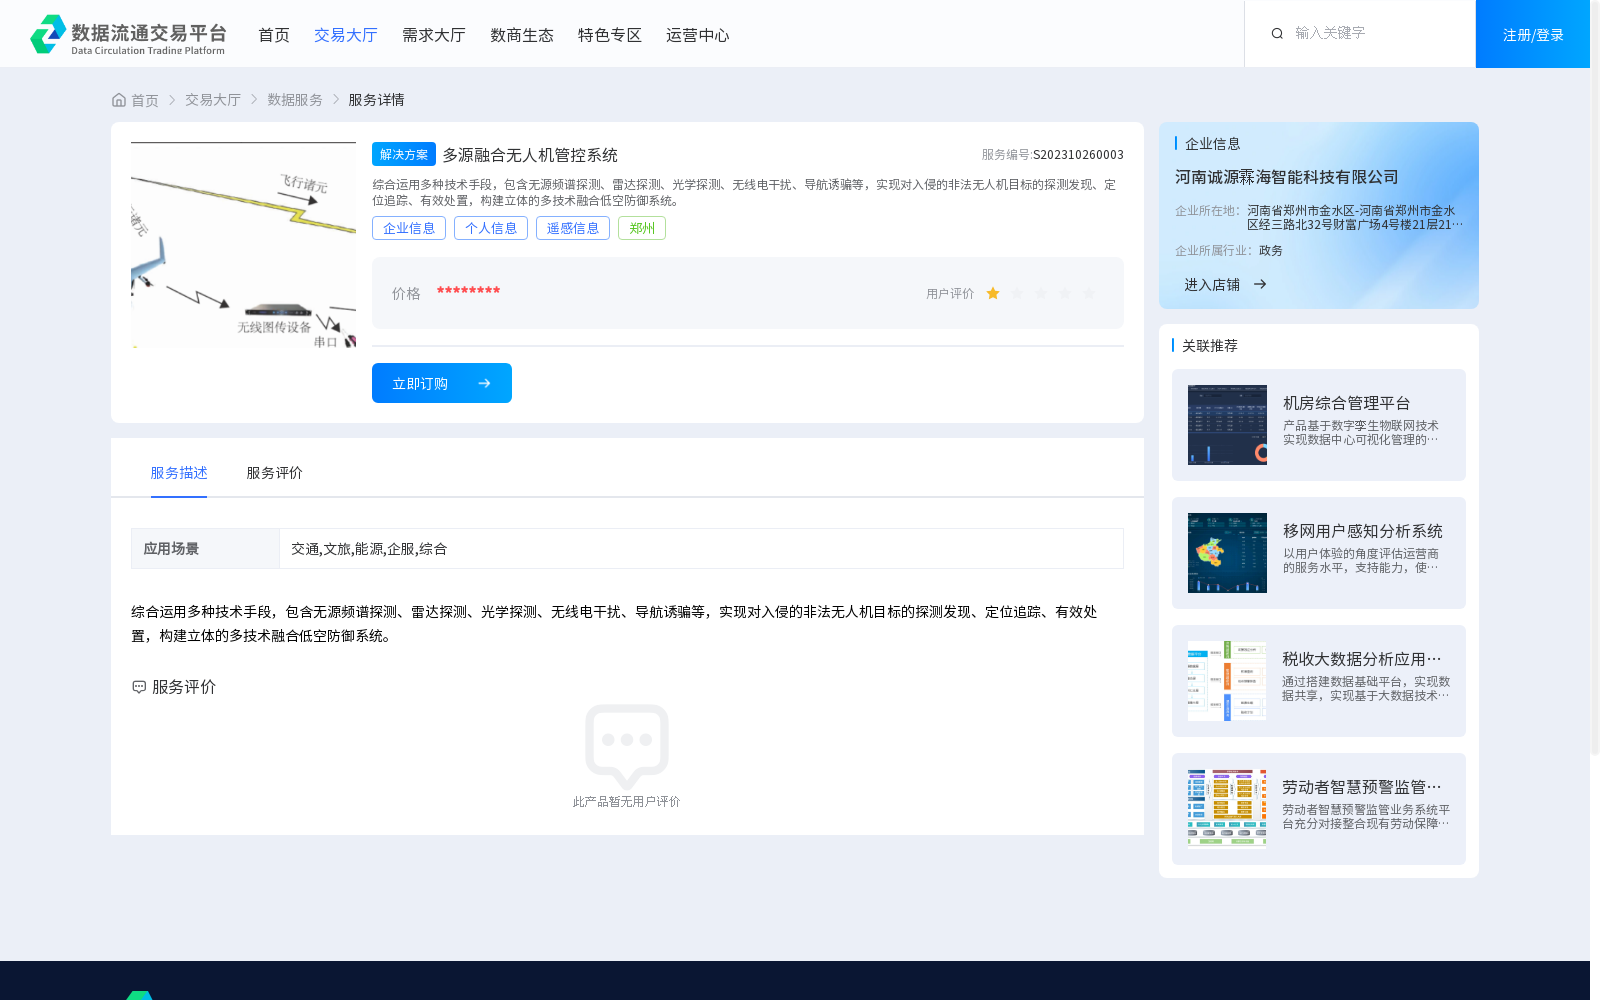Click company name 河南诚源霖海智能科技有限公司
Screen dimensions: 1600x1000
(x=1287, y=177)
